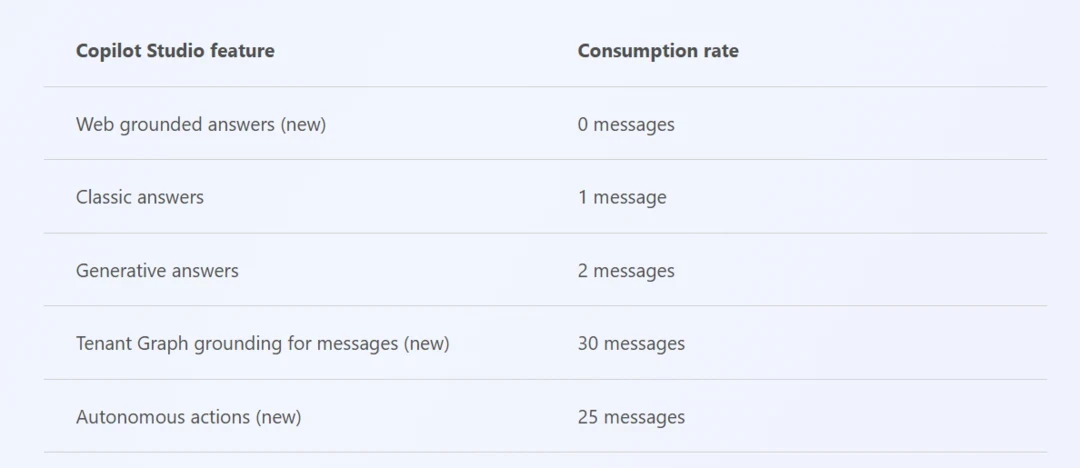Screen dimensions: 1080x468
Task: Click "(new)" tag beside Web grounded answers
Action: click(303, 125)
